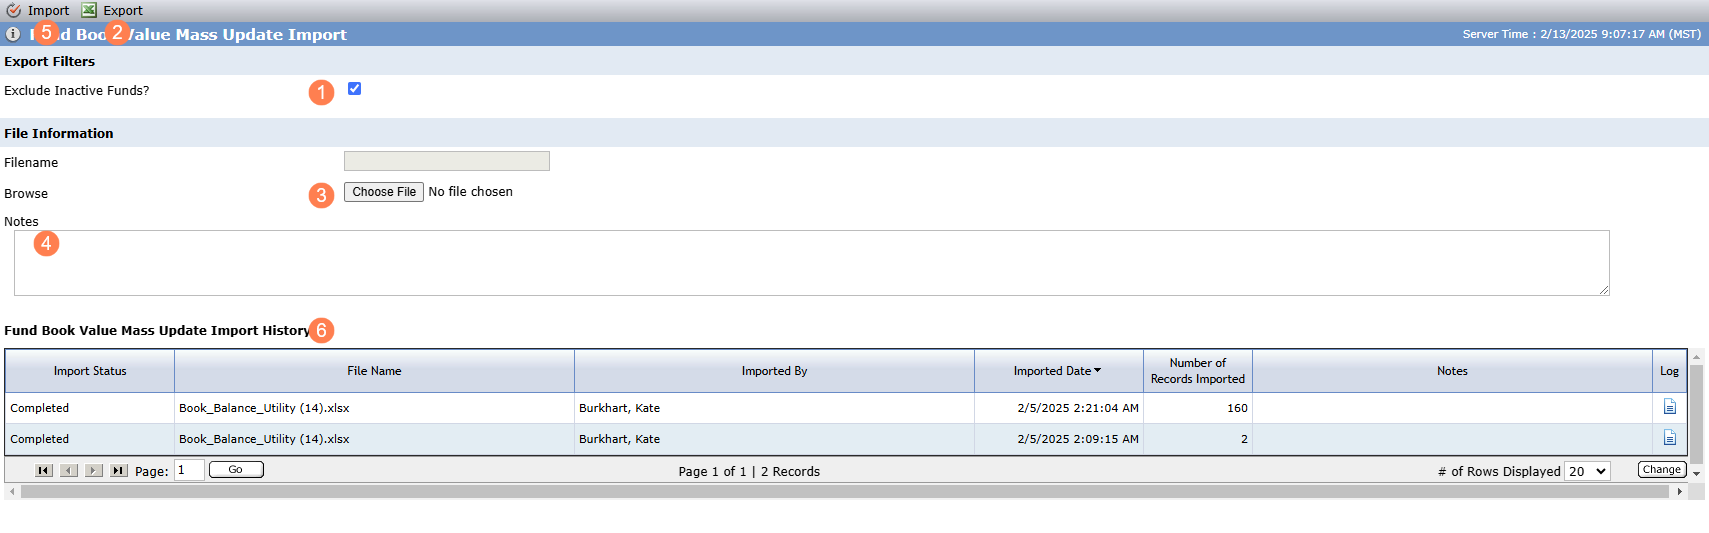This screenshot has height=533, width=1709.
Task: Open the Rows Displayed dropdown
Action: [1587, 471]
